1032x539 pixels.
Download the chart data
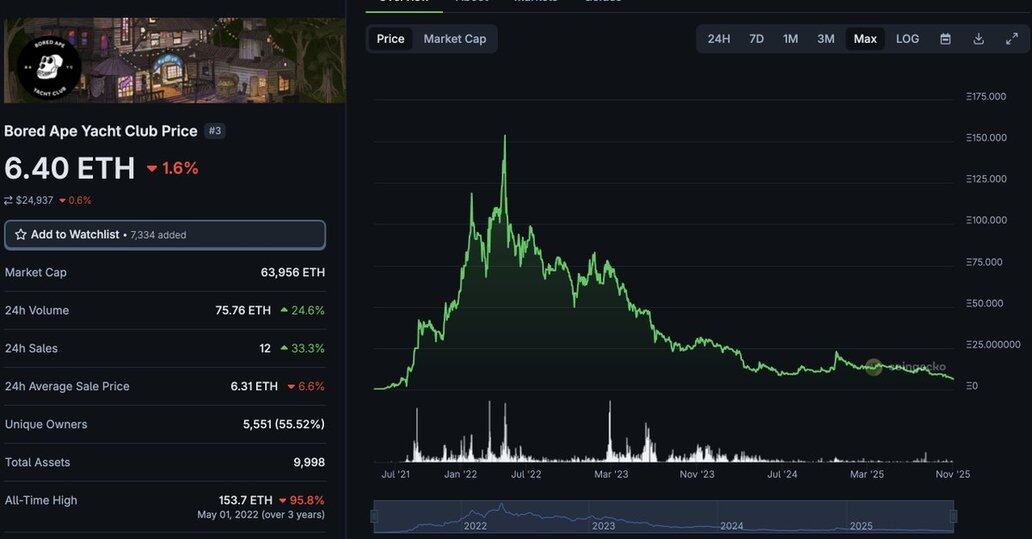click(x=979, y=39)
